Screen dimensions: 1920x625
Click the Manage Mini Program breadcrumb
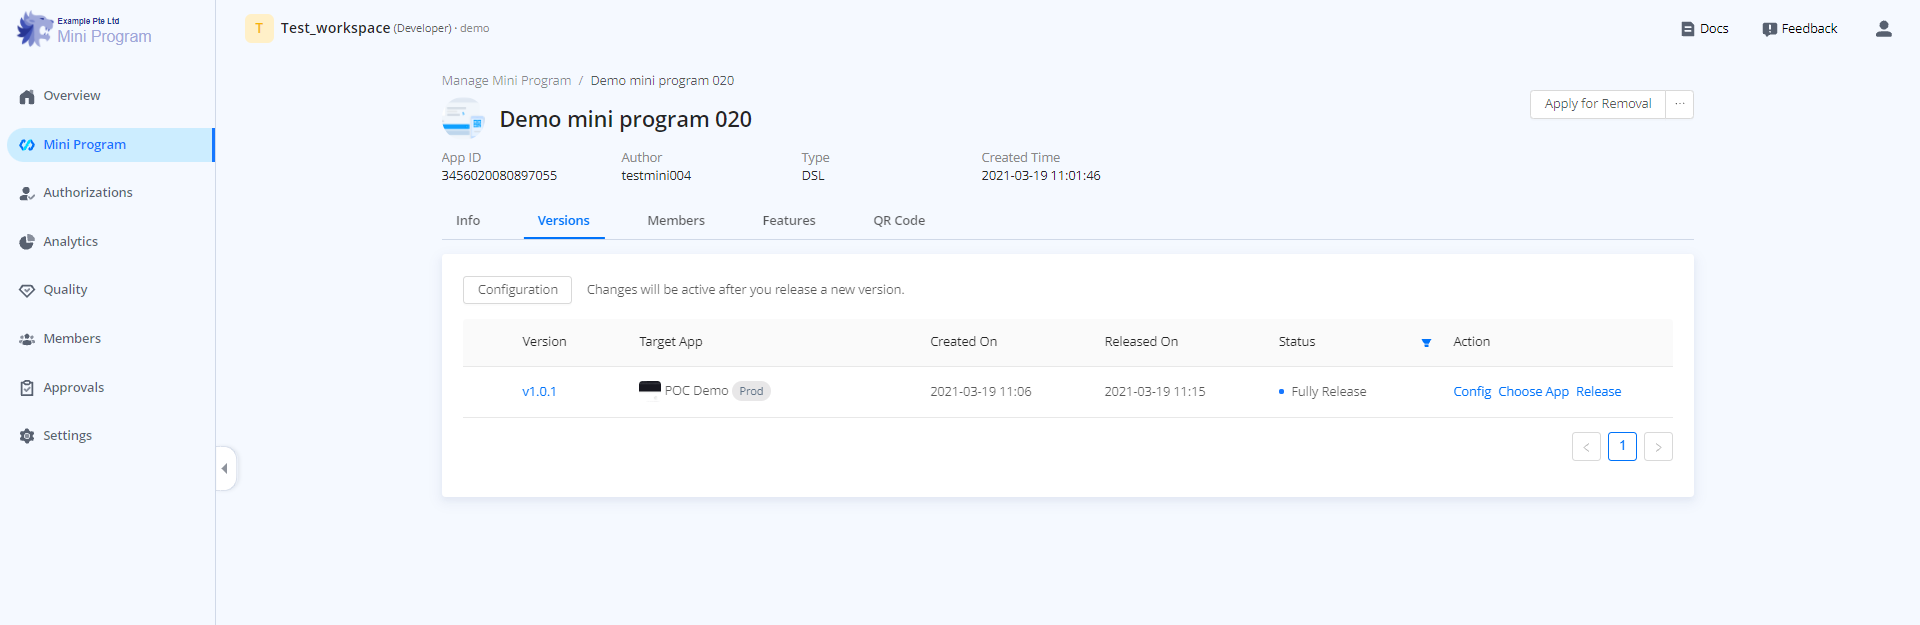tap(507, 81)
